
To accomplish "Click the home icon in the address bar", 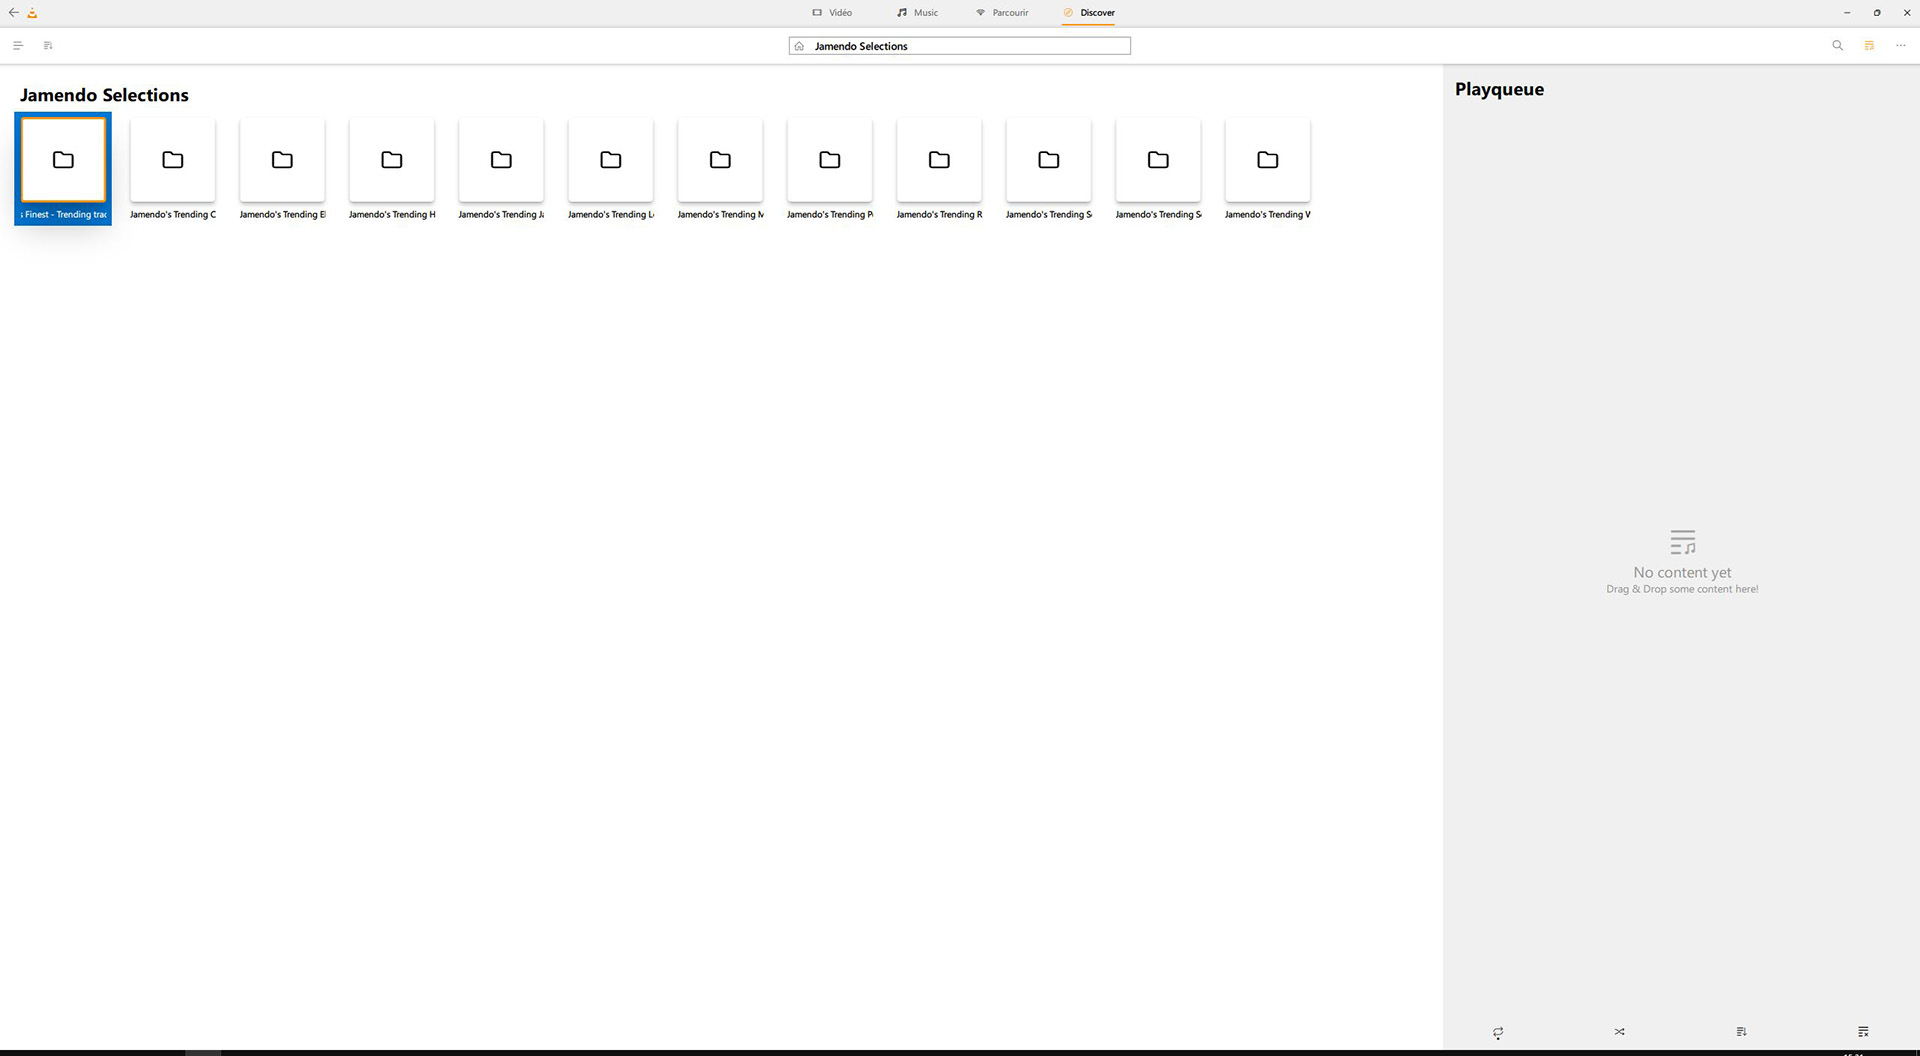I will [x=799, y=46].
